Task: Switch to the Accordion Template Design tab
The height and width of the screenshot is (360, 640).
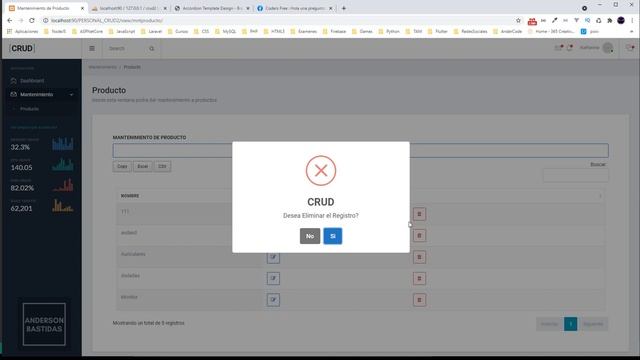Action: point(211,8)
